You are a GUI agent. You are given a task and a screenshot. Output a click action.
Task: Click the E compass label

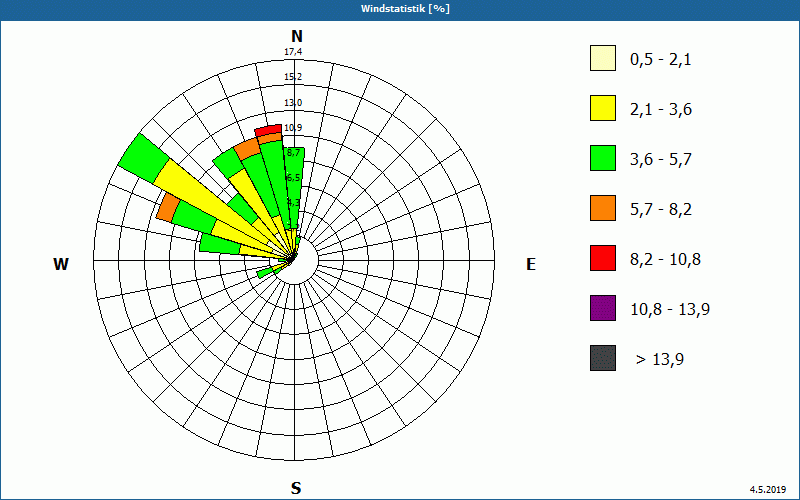[531, 264]
